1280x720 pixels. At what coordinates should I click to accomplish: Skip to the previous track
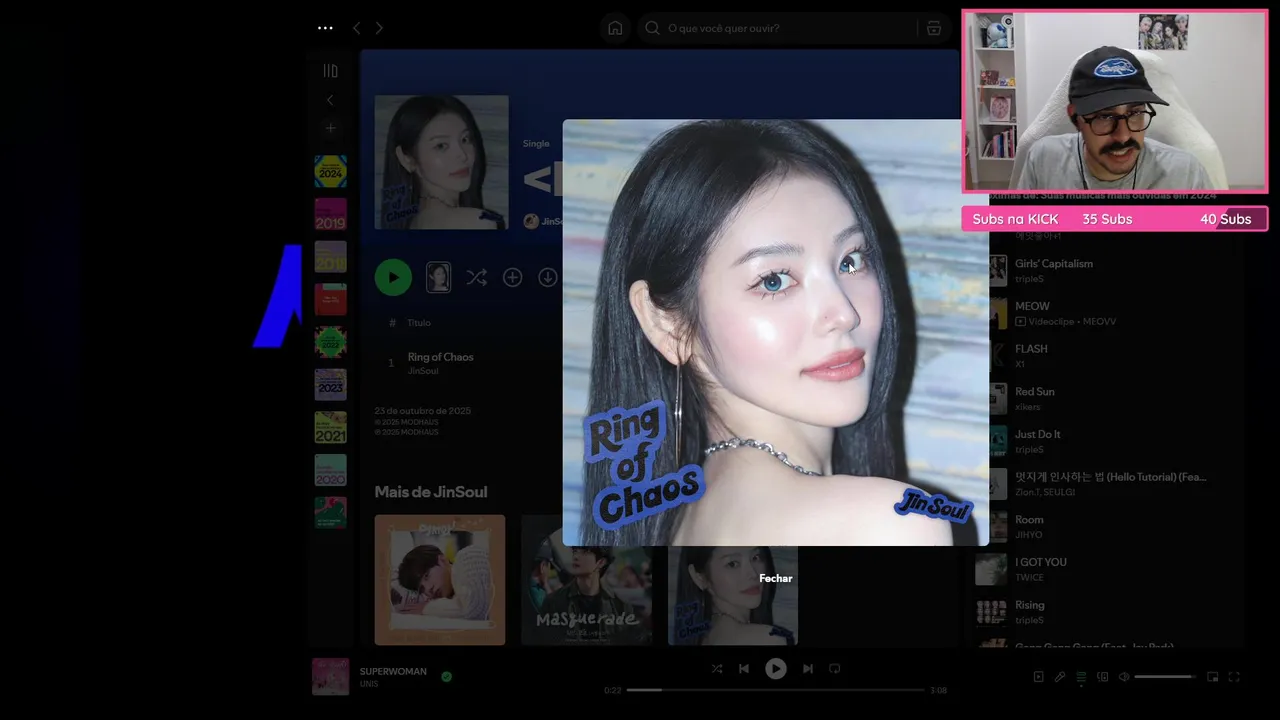[x=744, y=669]
